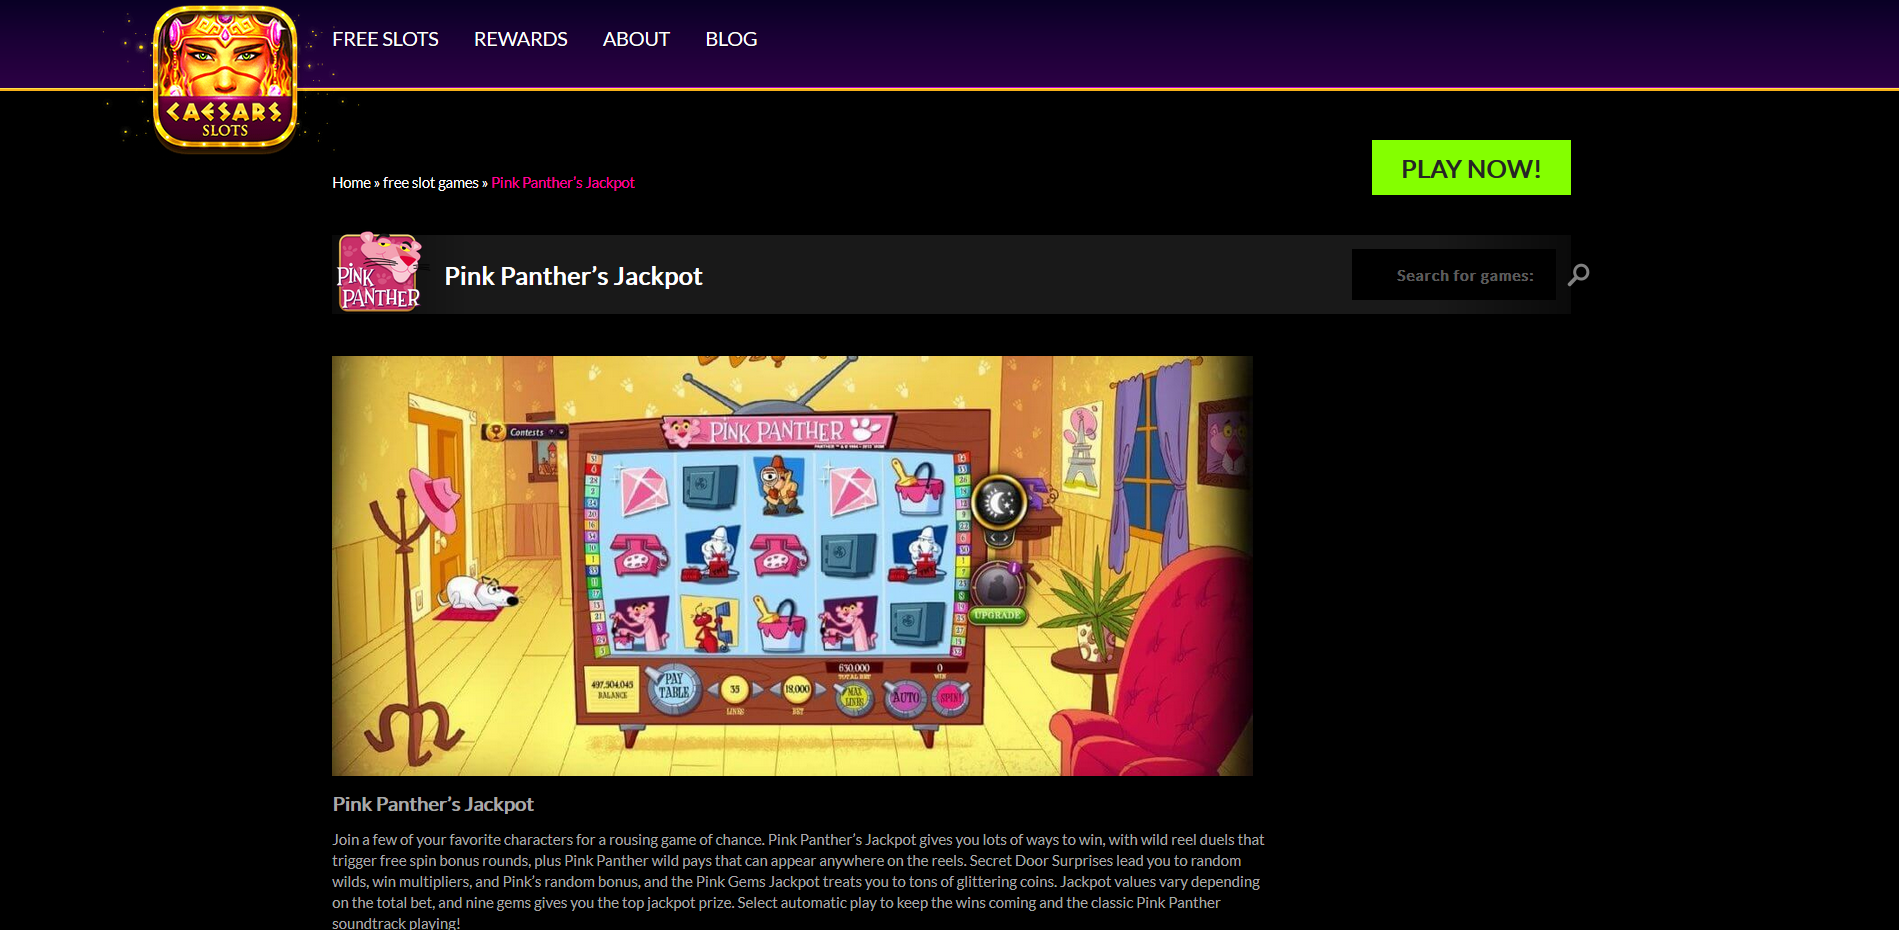
Task: Expand the Contests dropdown arrow
Action: coord(562,432)
